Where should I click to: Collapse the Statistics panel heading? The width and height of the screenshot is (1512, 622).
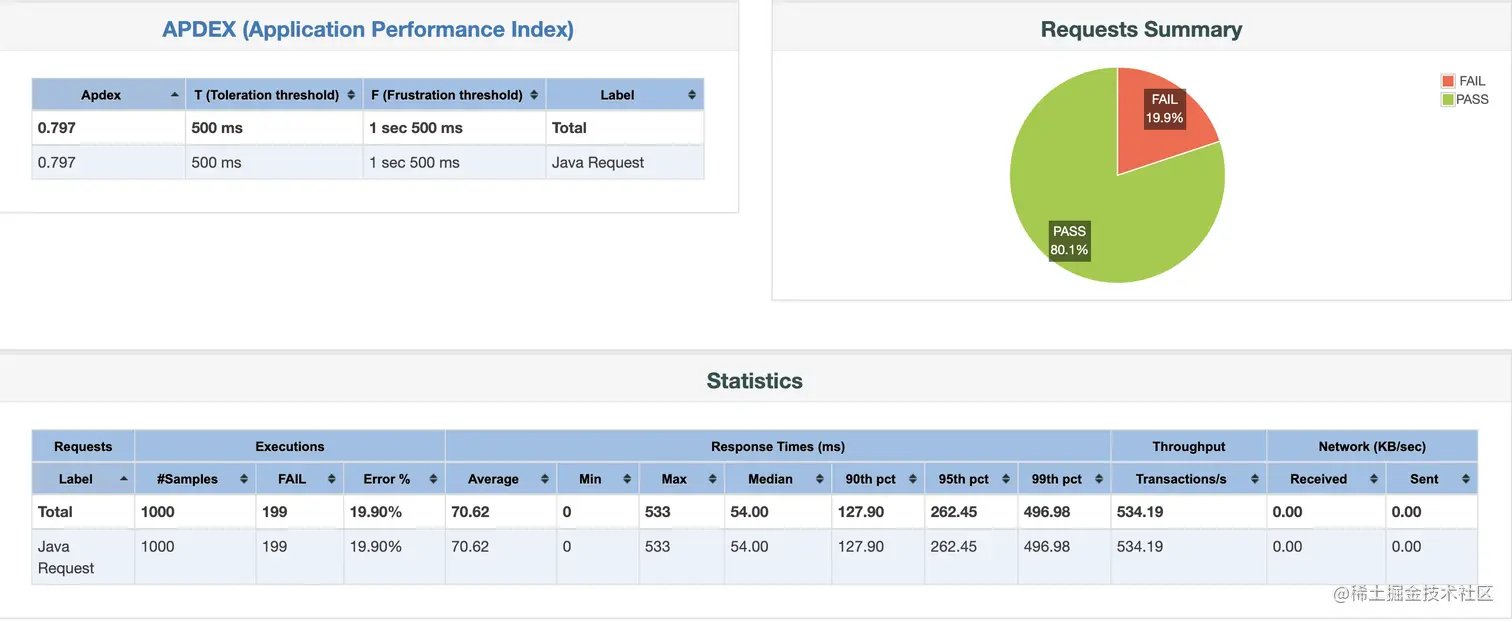click(755, 381)
